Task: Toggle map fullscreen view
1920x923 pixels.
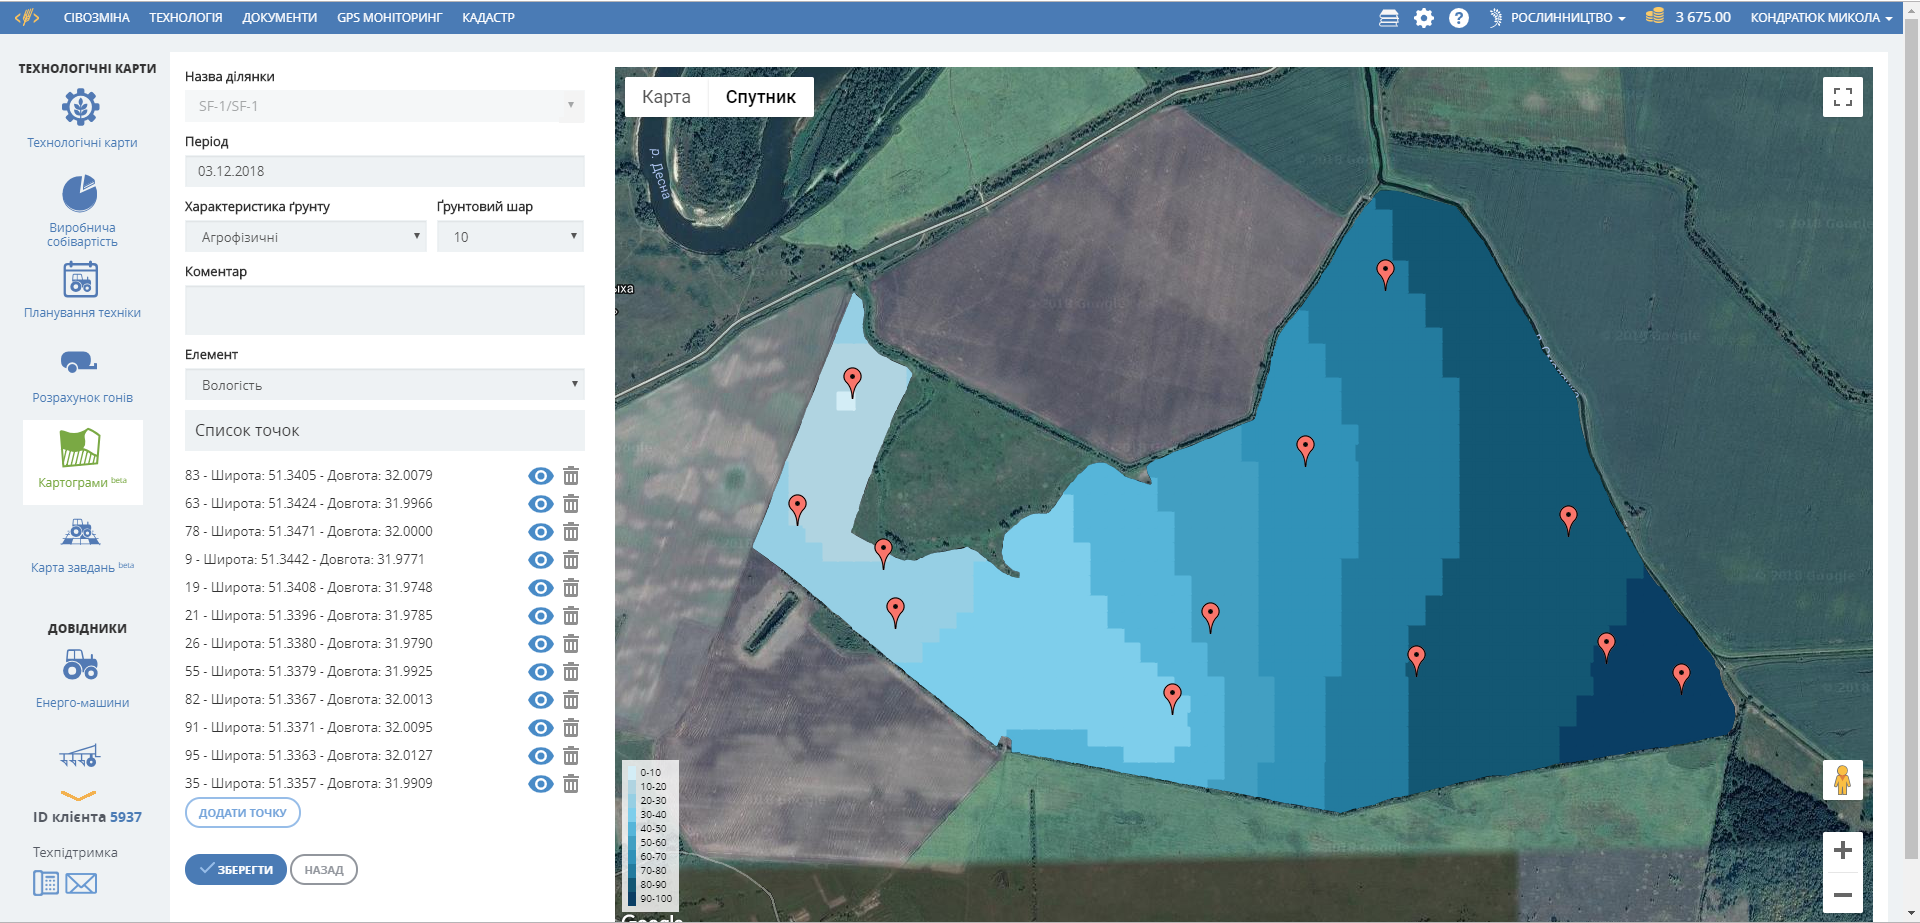Action: point(1842,97)
